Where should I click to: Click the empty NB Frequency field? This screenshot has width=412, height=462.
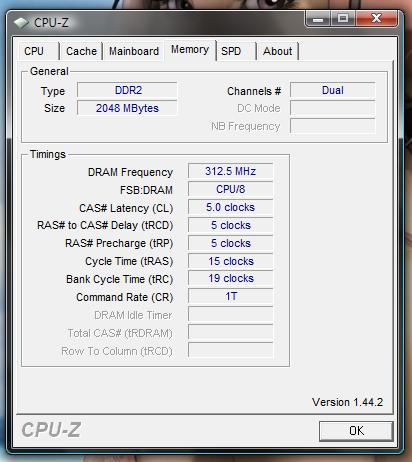tap(332, 126)
